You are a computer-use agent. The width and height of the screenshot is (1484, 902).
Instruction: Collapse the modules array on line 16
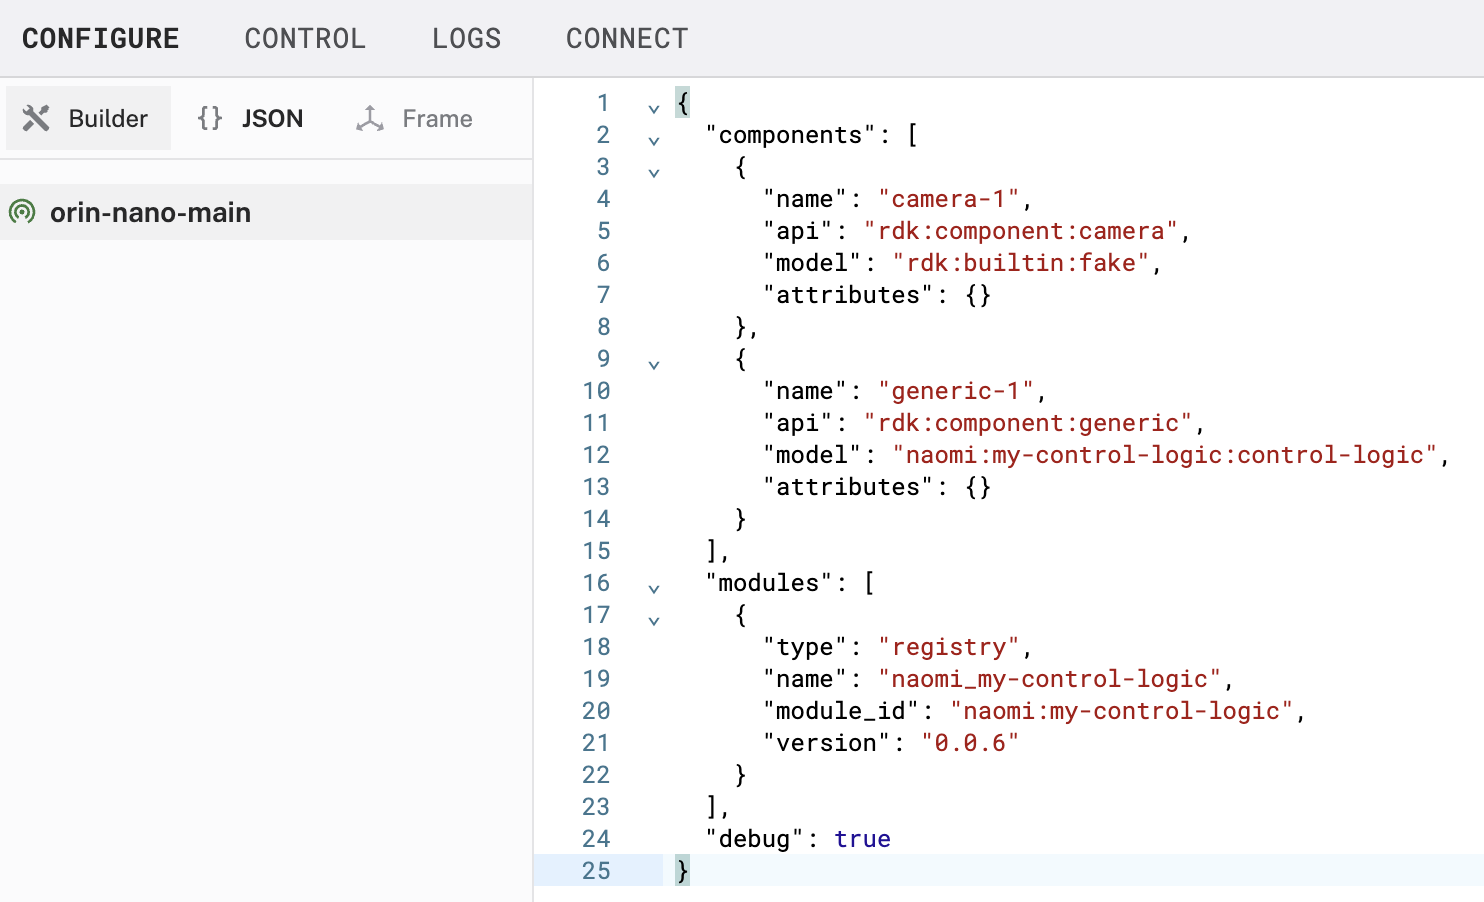[654, 588]
